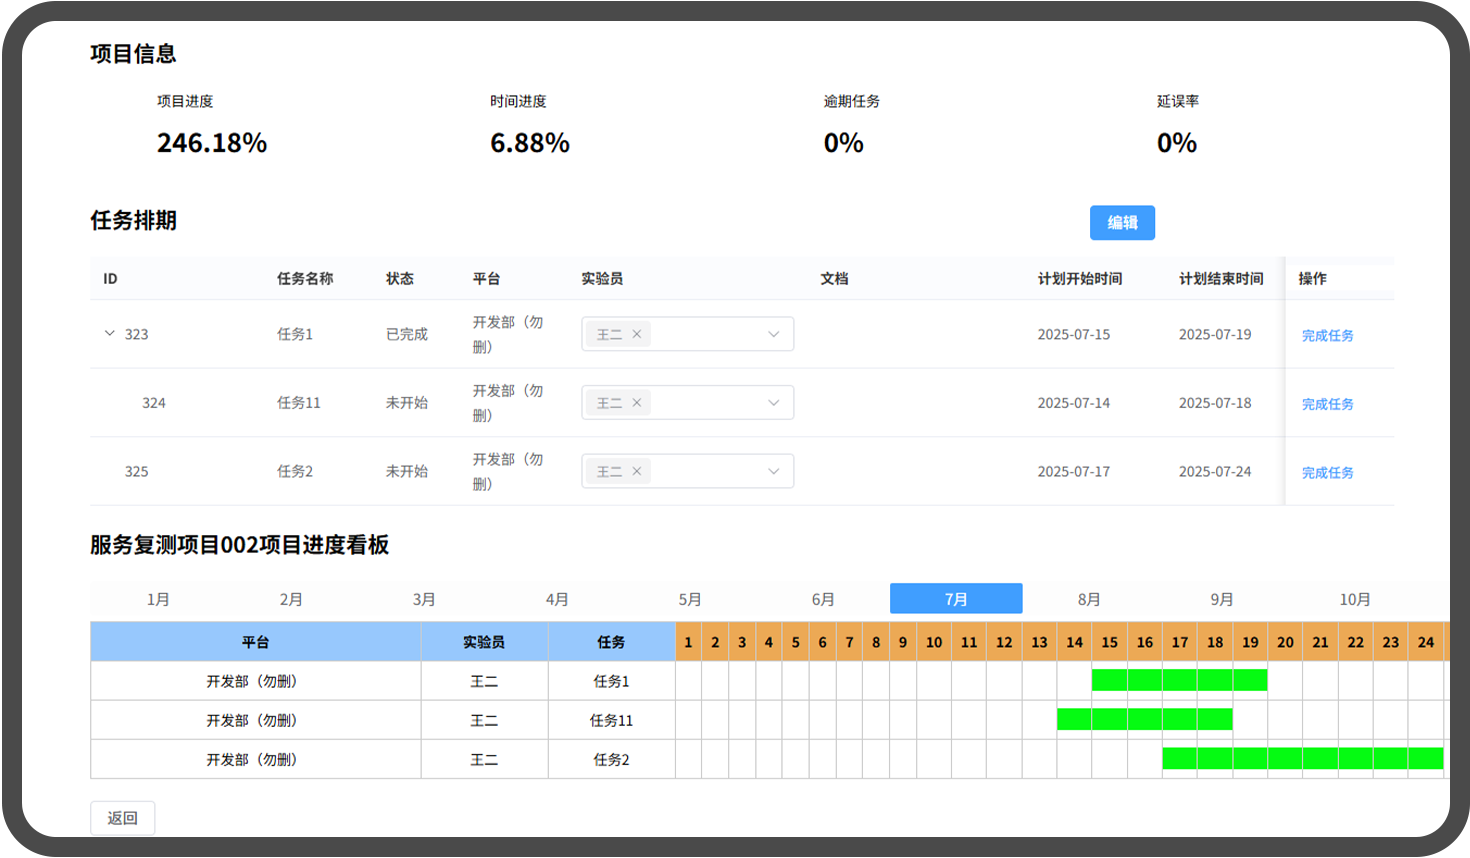Select the 6月 month tab
The image size is (1470, 858).
[x=823, y=599]
